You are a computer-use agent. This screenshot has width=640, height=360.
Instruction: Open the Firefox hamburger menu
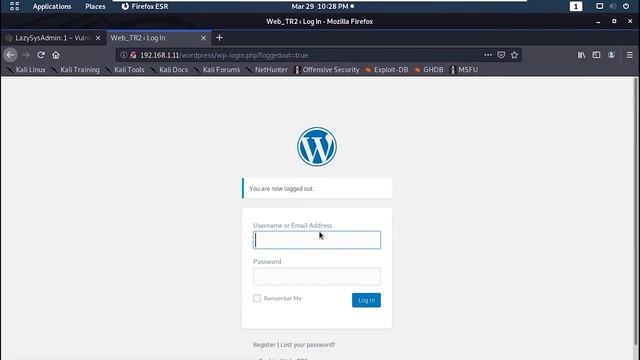click(x=629, y=55)
